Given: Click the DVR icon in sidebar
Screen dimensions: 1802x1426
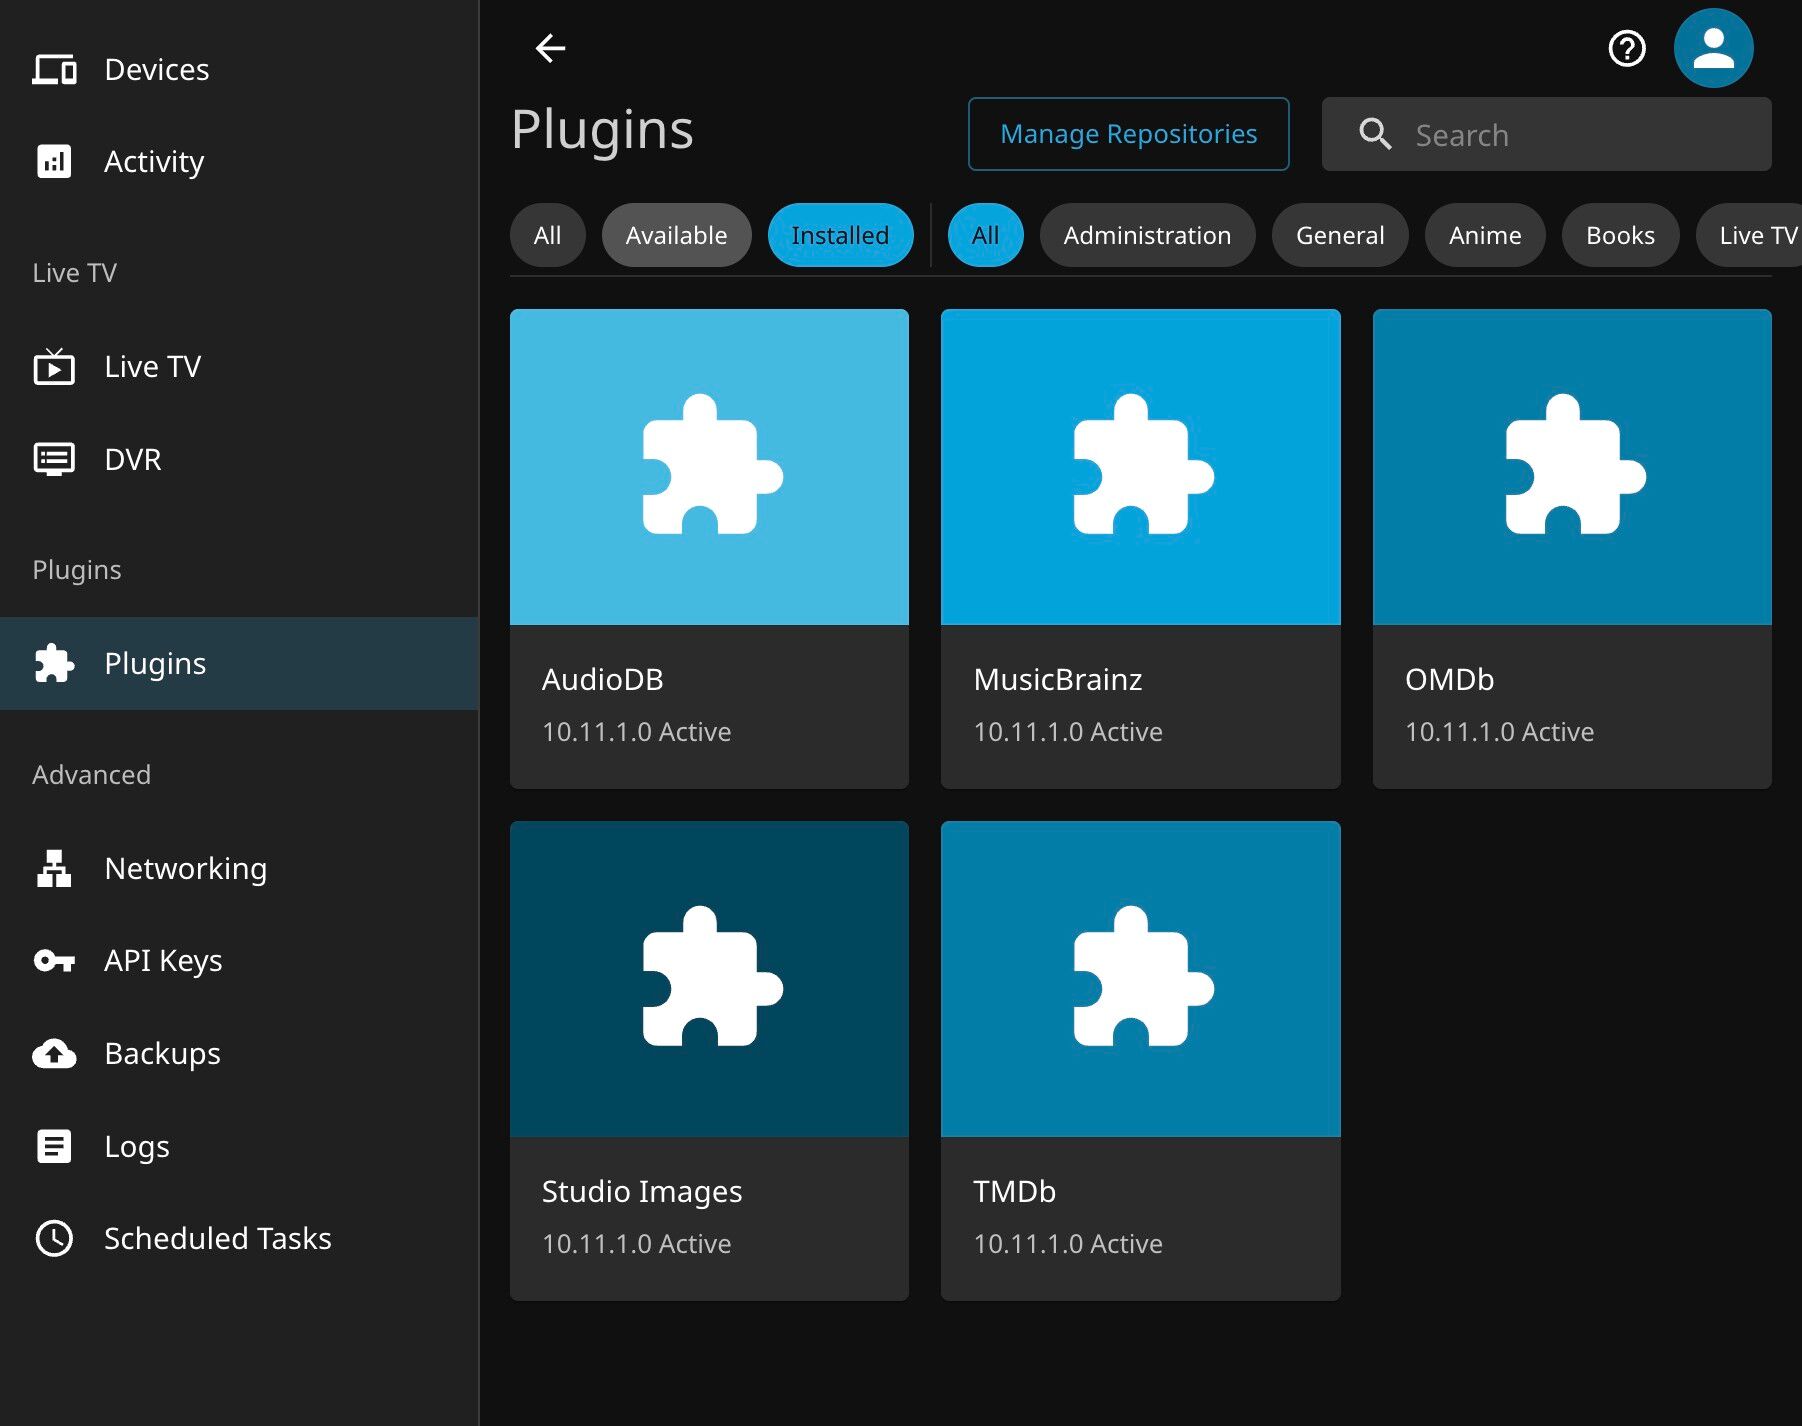Looking at the screenshot, I should (x=54, y=459).
